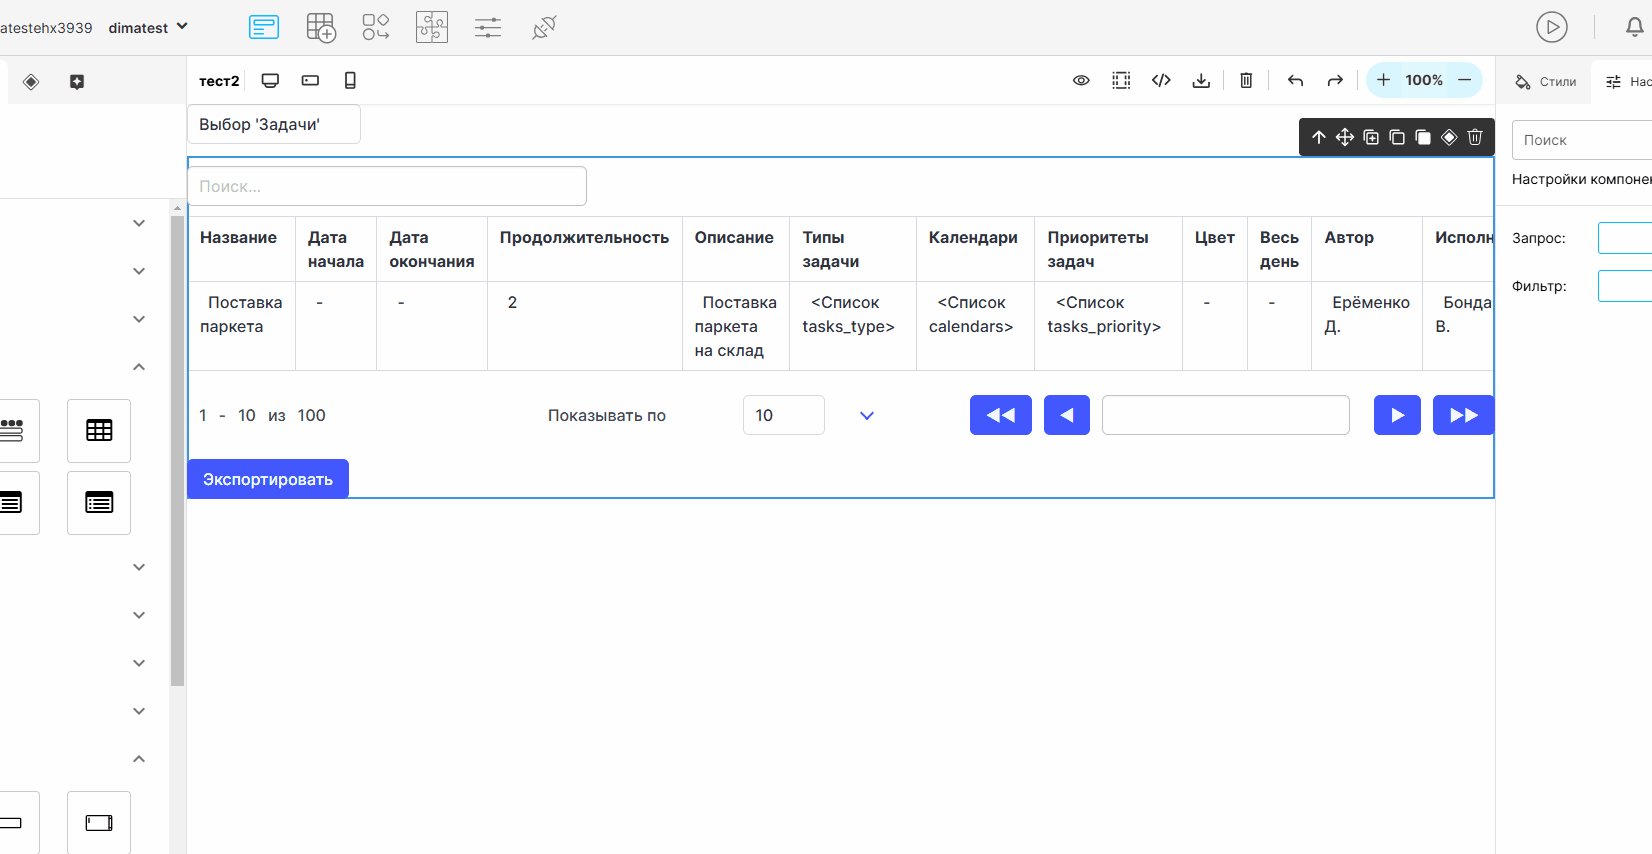This screenshot has width=1652, height=854.
Task: Open the puzzle components icon in top bar
Action: pos(432,28)
